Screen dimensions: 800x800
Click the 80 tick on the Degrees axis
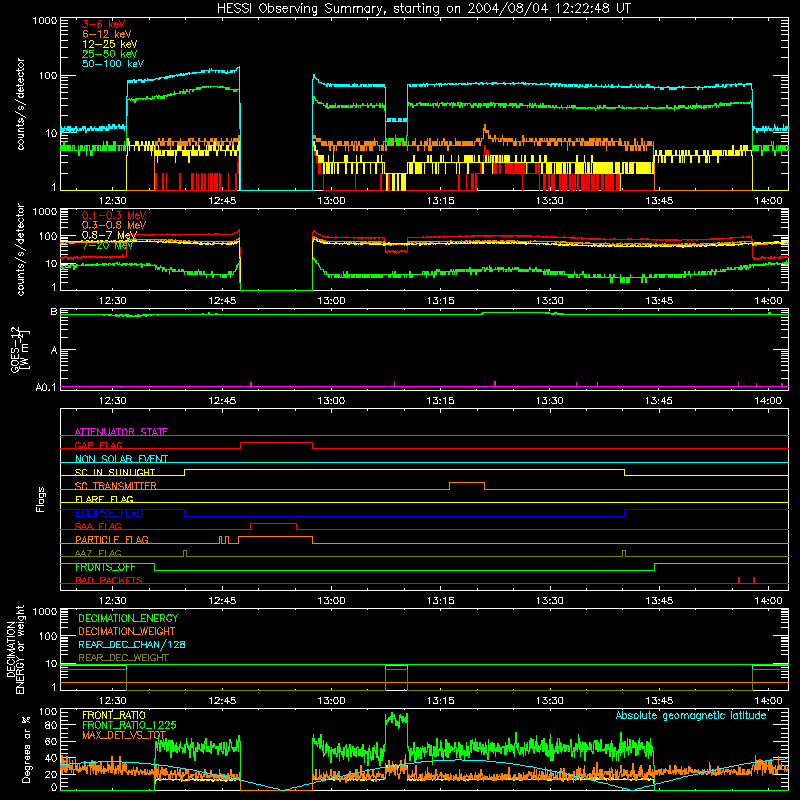coord(51,725)
